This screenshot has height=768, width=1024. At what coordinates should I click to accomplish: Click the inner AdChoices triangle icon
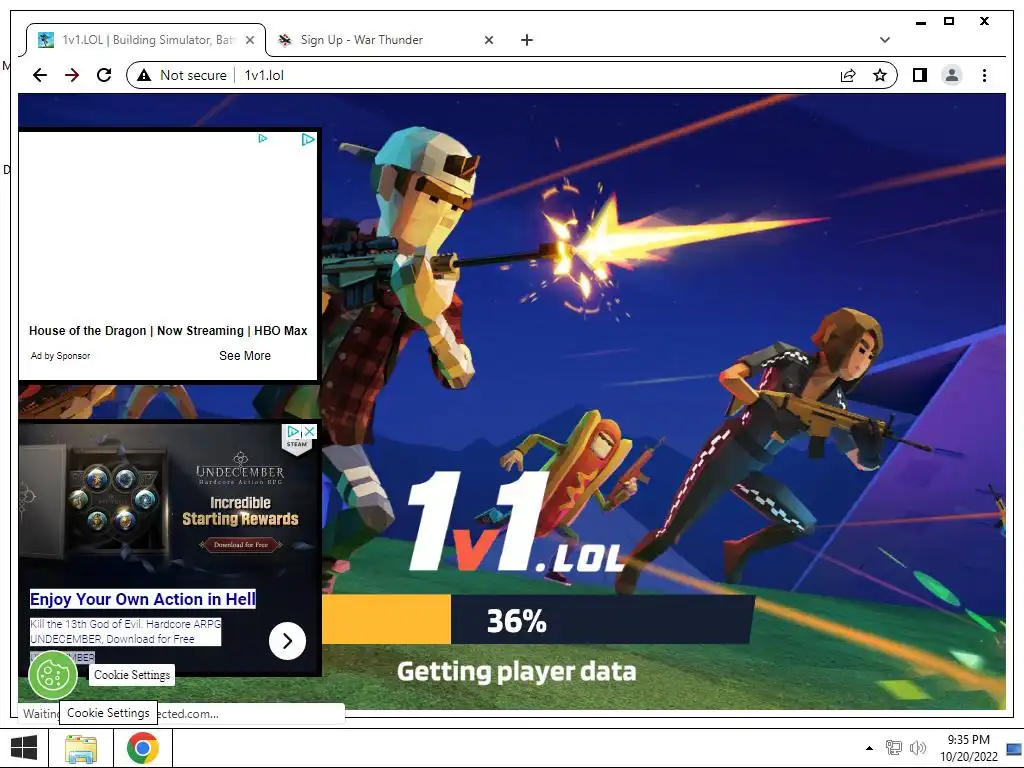point(263,138)
